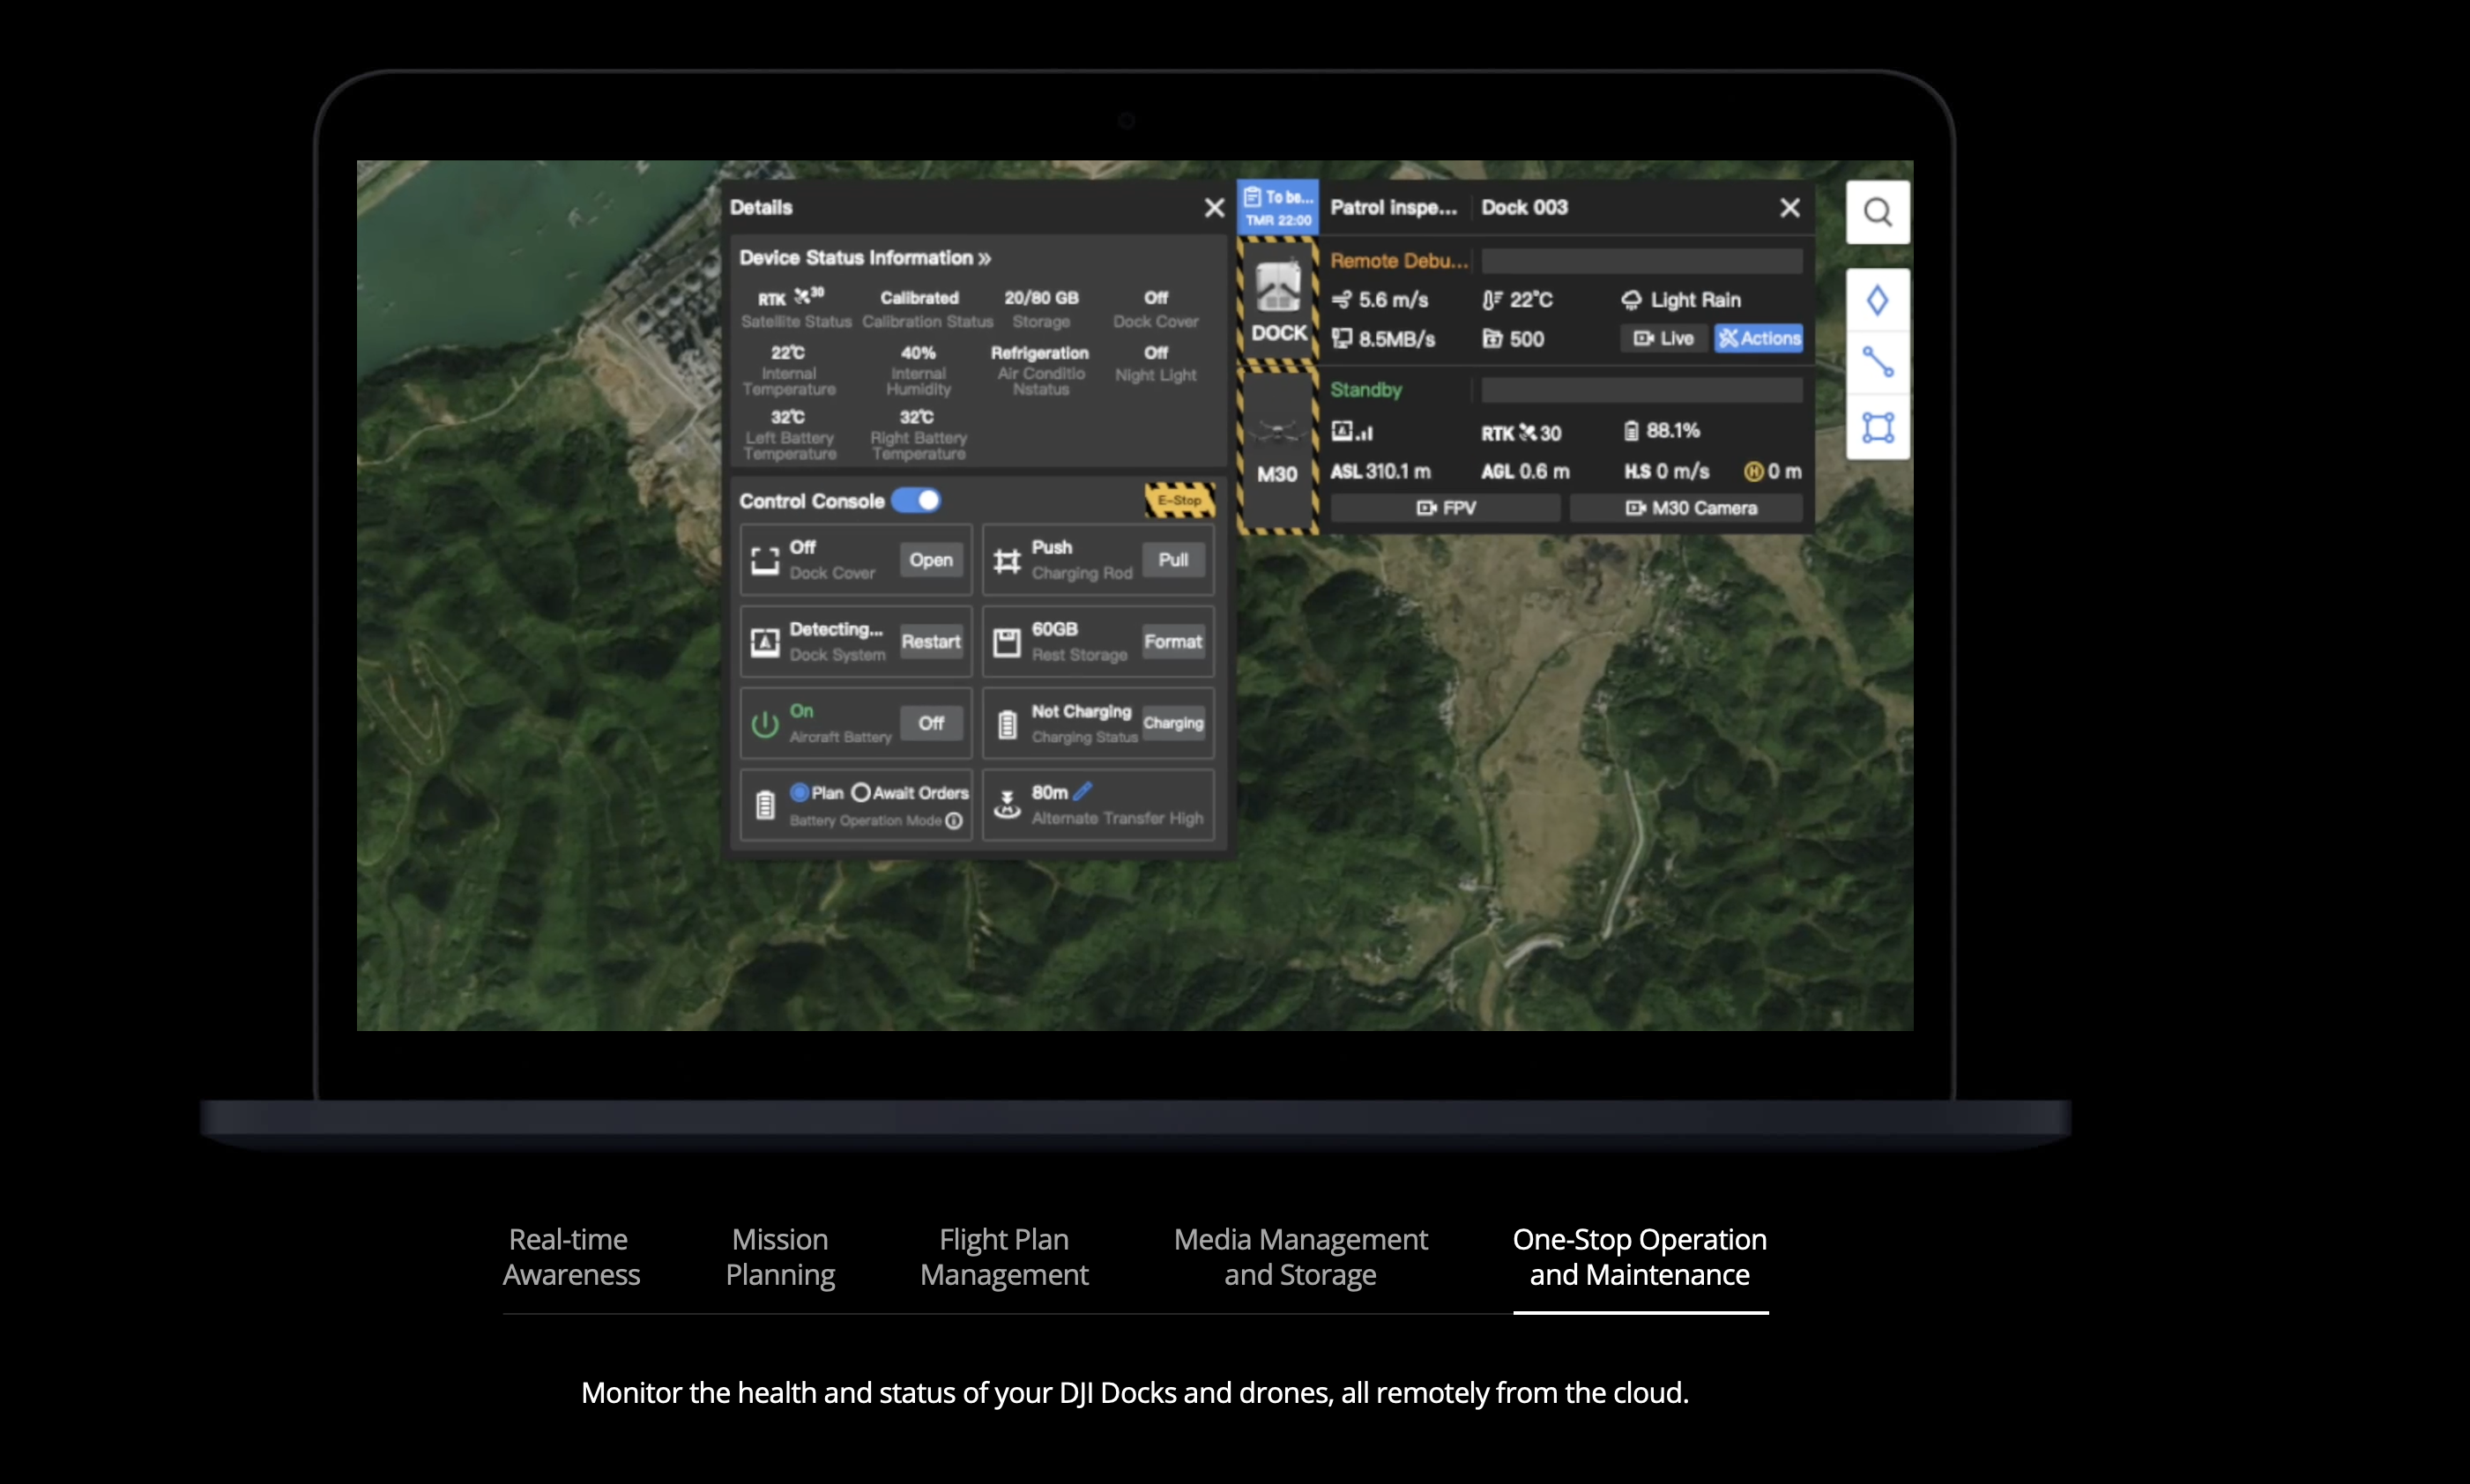Click Battery Operation Mode info icon
2470x1484 pixels.
point(954,821)
